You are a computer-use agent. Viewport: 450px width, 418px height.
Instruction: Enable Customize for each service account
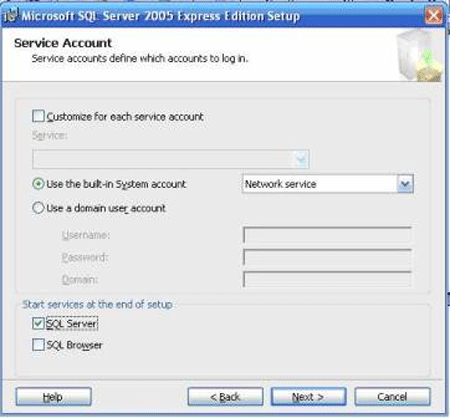click(x=38, y=116)
